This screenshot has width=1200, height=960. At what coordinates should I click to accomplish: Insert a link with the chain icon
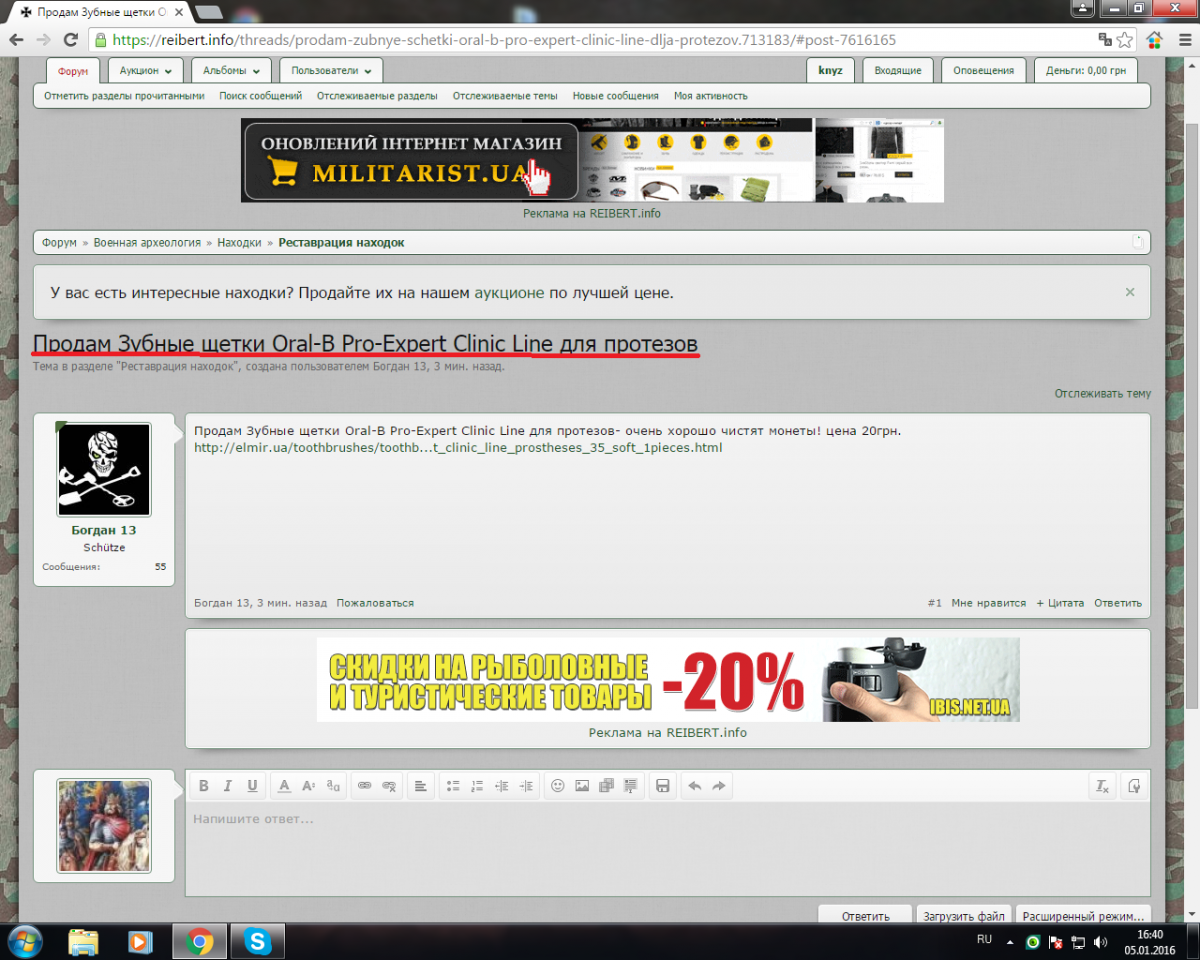click(364, 786)
